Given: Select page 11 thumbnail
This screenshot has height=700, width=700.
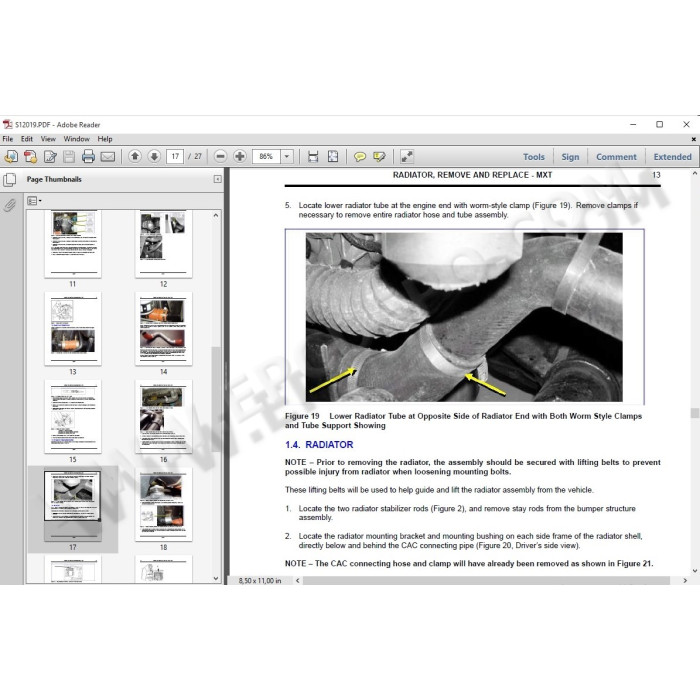Looking at the screenshot, I should click(73, 244).
